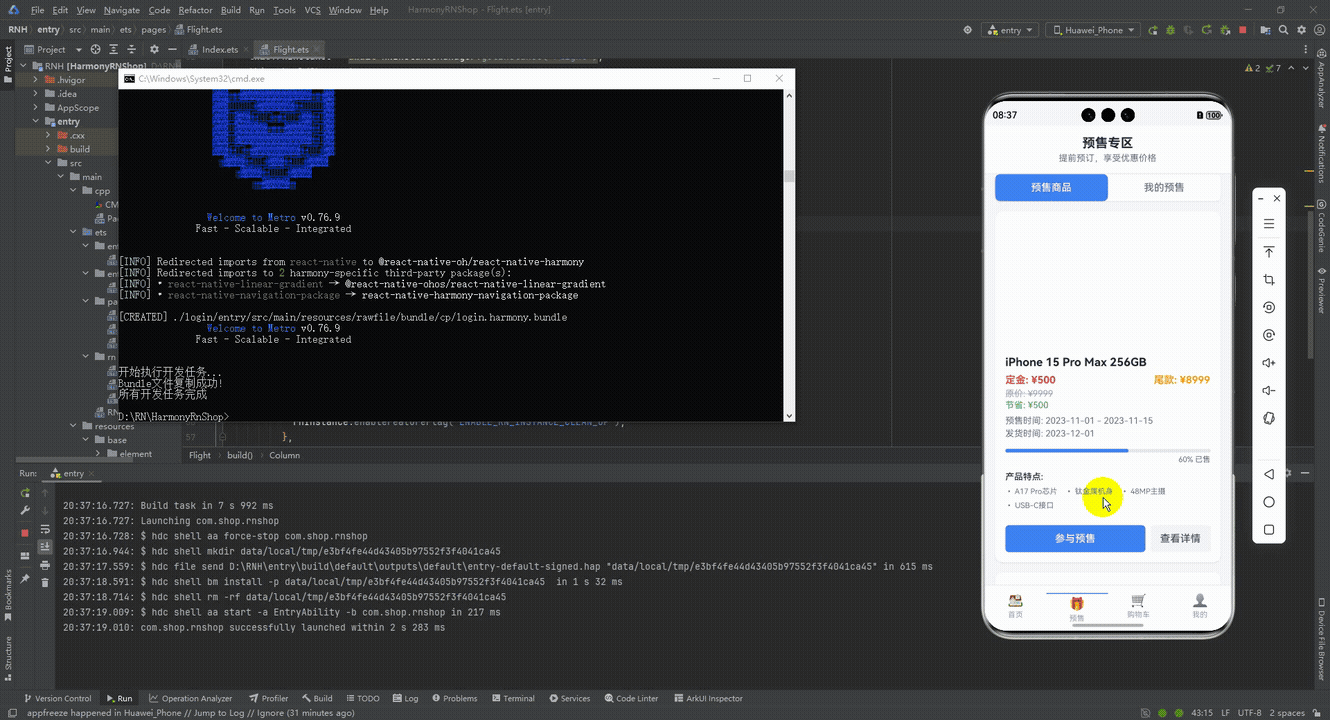1330x720 pixels.
Task: Click the pin tab icon in Run panel
Action: (25, 579)
